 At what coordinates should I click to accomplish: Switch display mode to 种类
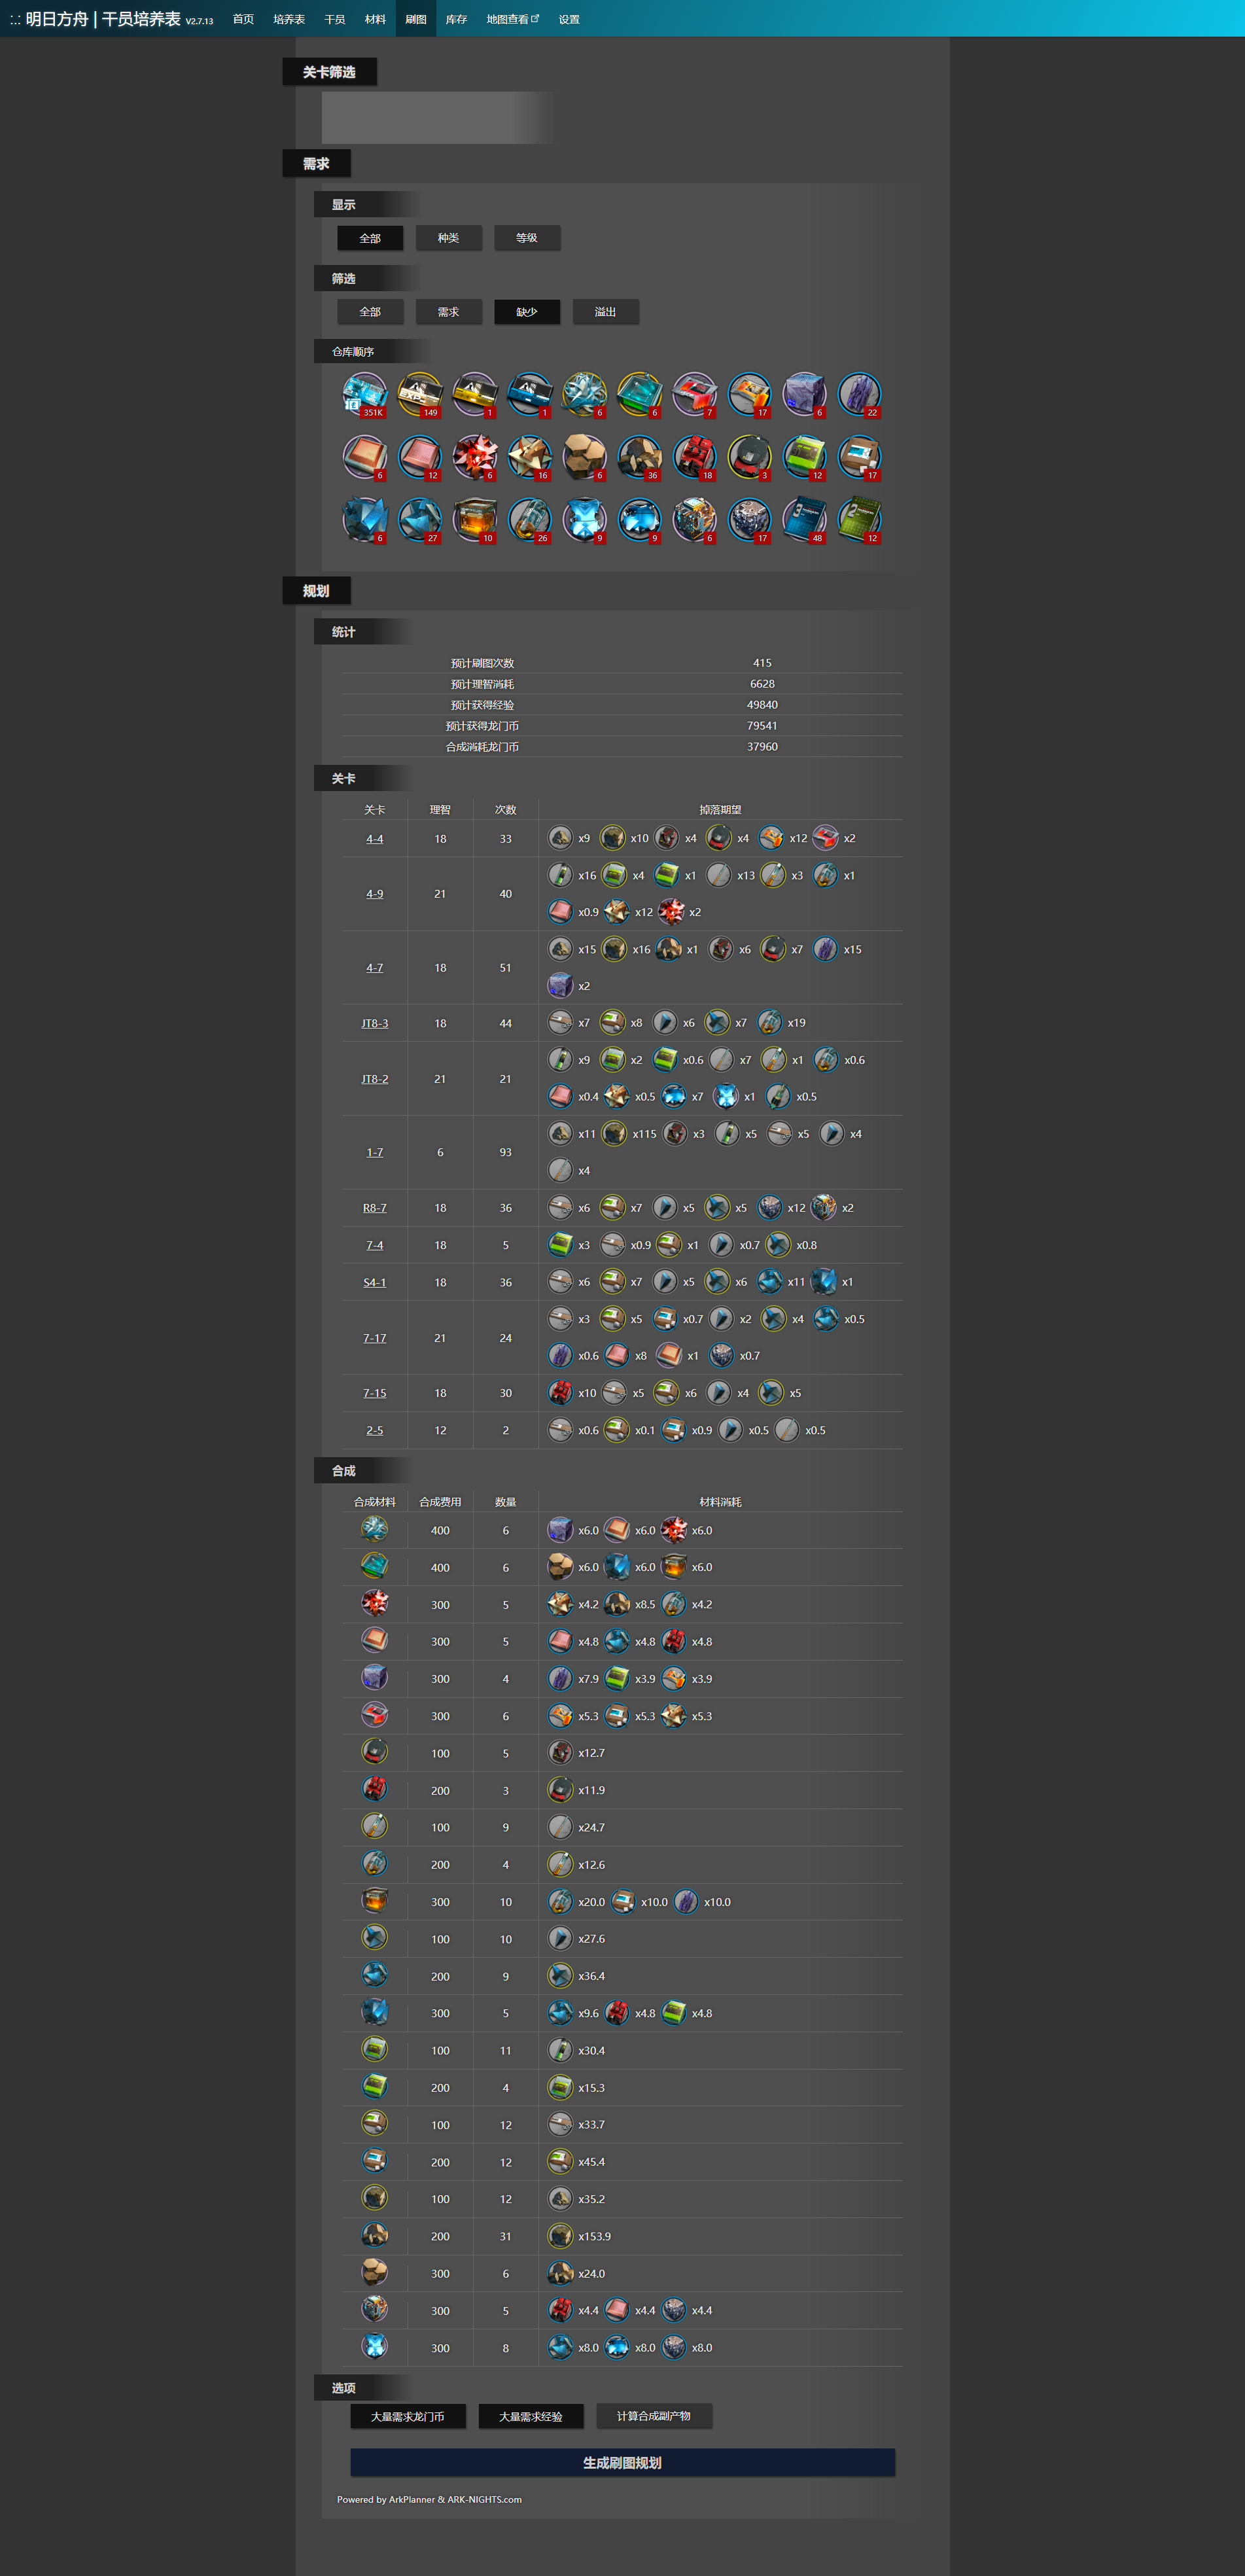448,238
